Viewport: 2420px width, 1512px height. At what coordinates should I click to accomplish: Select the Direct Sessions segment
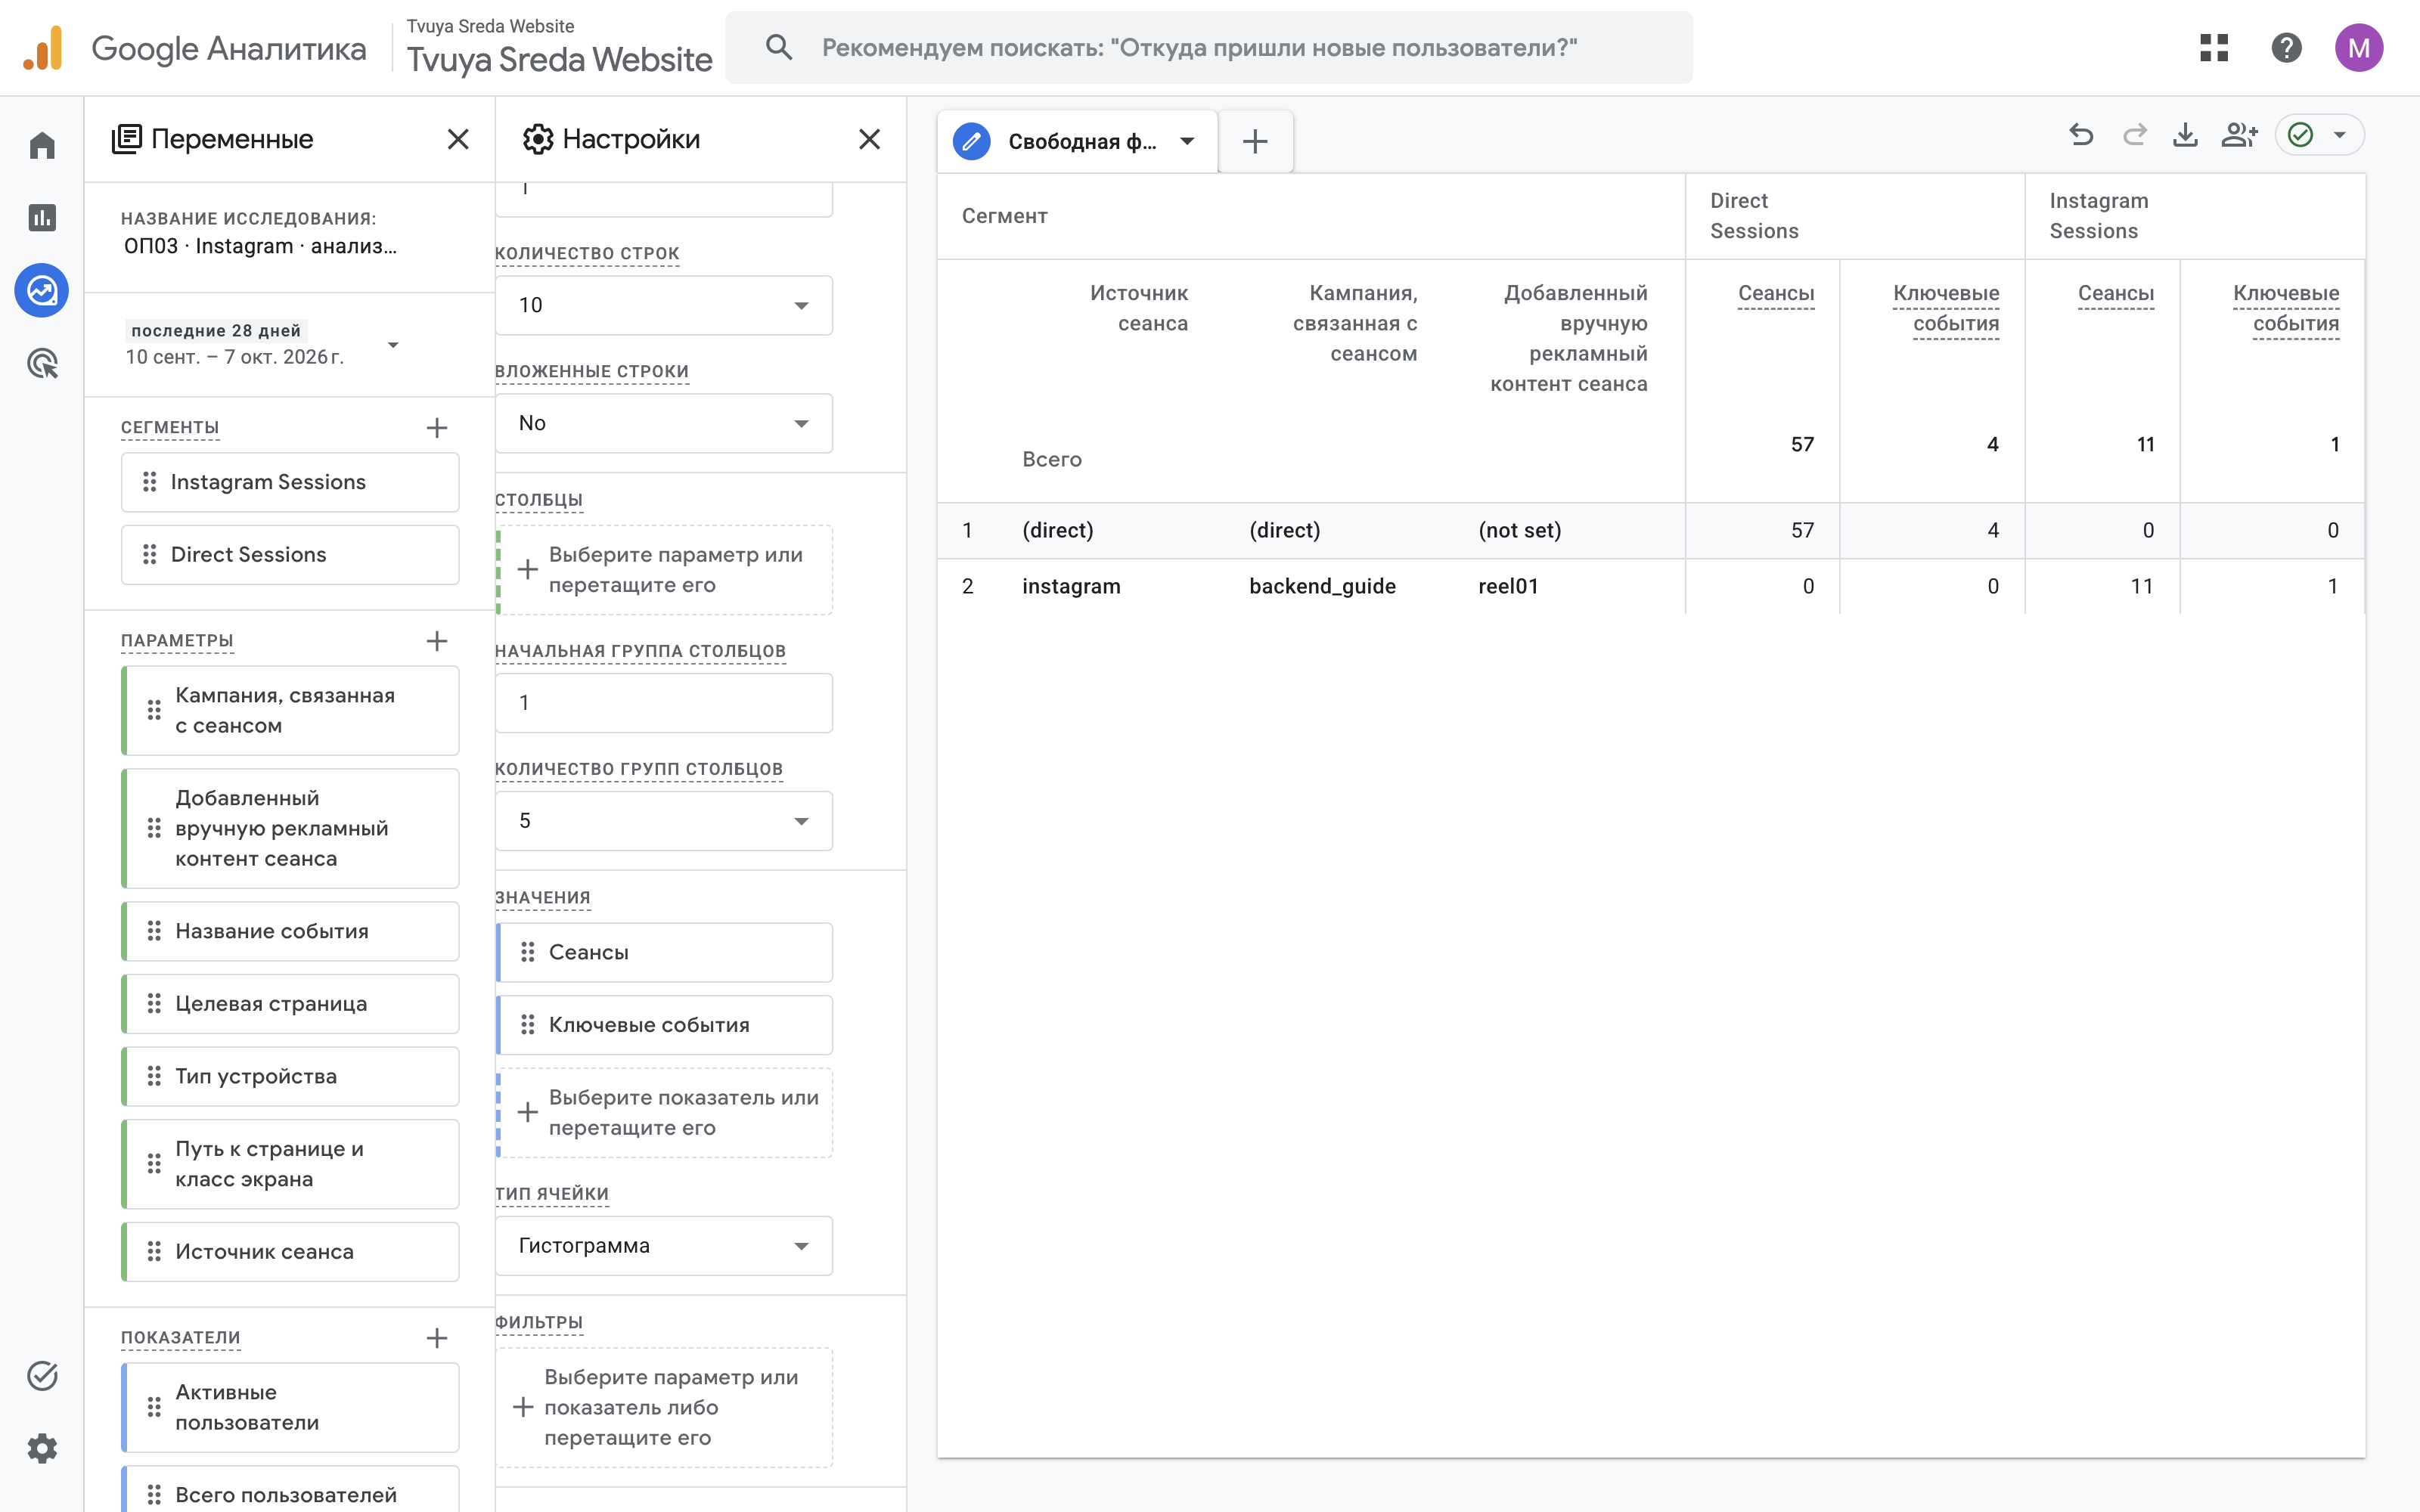pos(290,555)
